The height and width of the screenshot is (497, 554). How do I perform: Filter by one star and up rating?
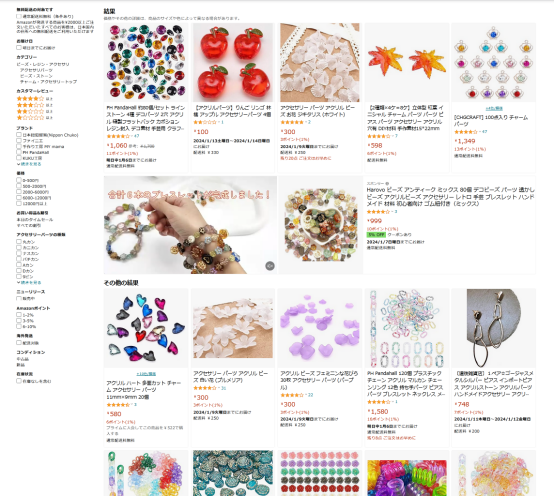pos(35,117)
